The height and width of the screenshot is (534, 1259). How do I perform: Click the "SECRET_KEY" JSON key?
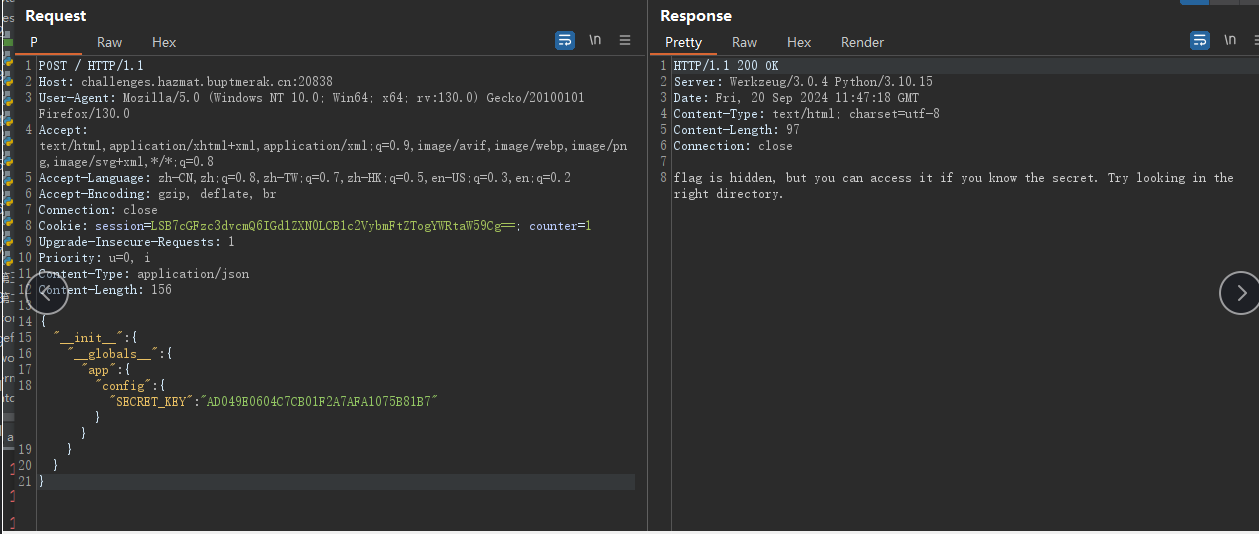[x=151, y=402]
